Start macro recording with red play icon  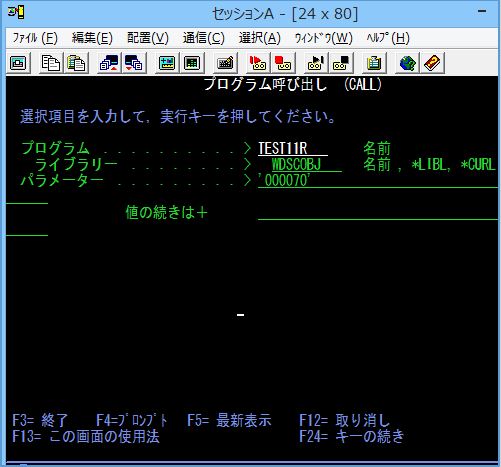257,63
